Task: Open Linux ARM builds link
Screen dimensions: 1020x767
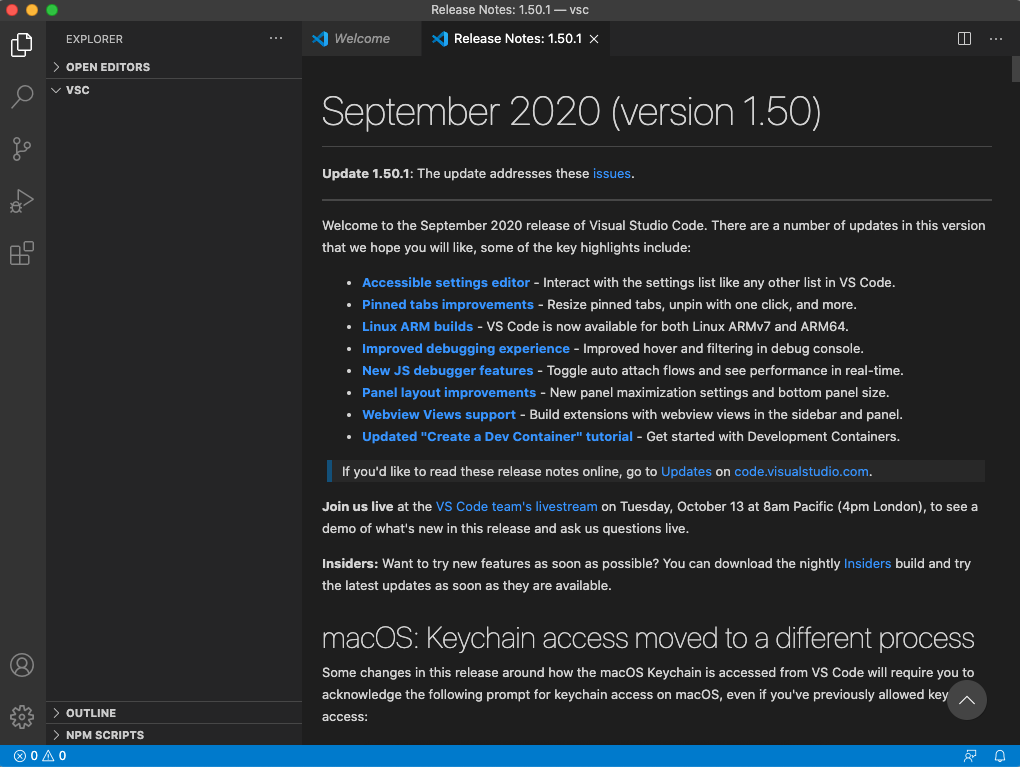Action: click(418, 327)
